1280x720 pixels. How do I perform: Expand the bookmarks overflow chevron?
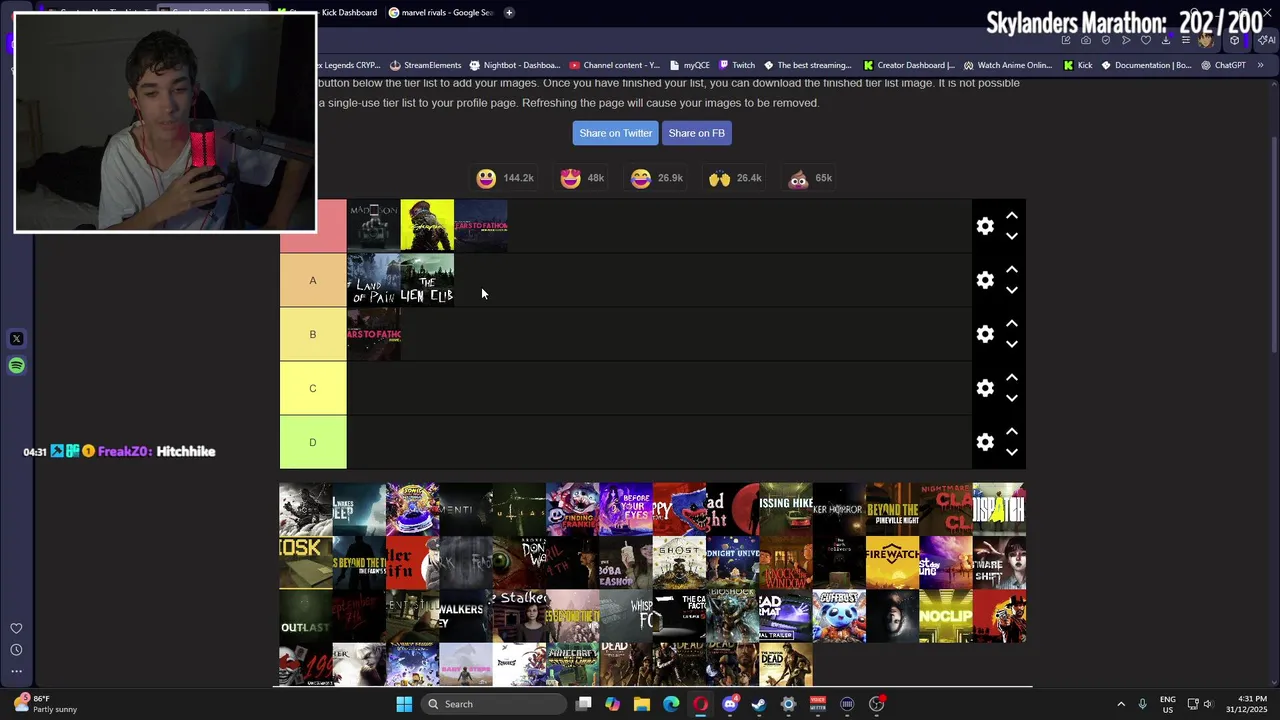pos(1260,65)
